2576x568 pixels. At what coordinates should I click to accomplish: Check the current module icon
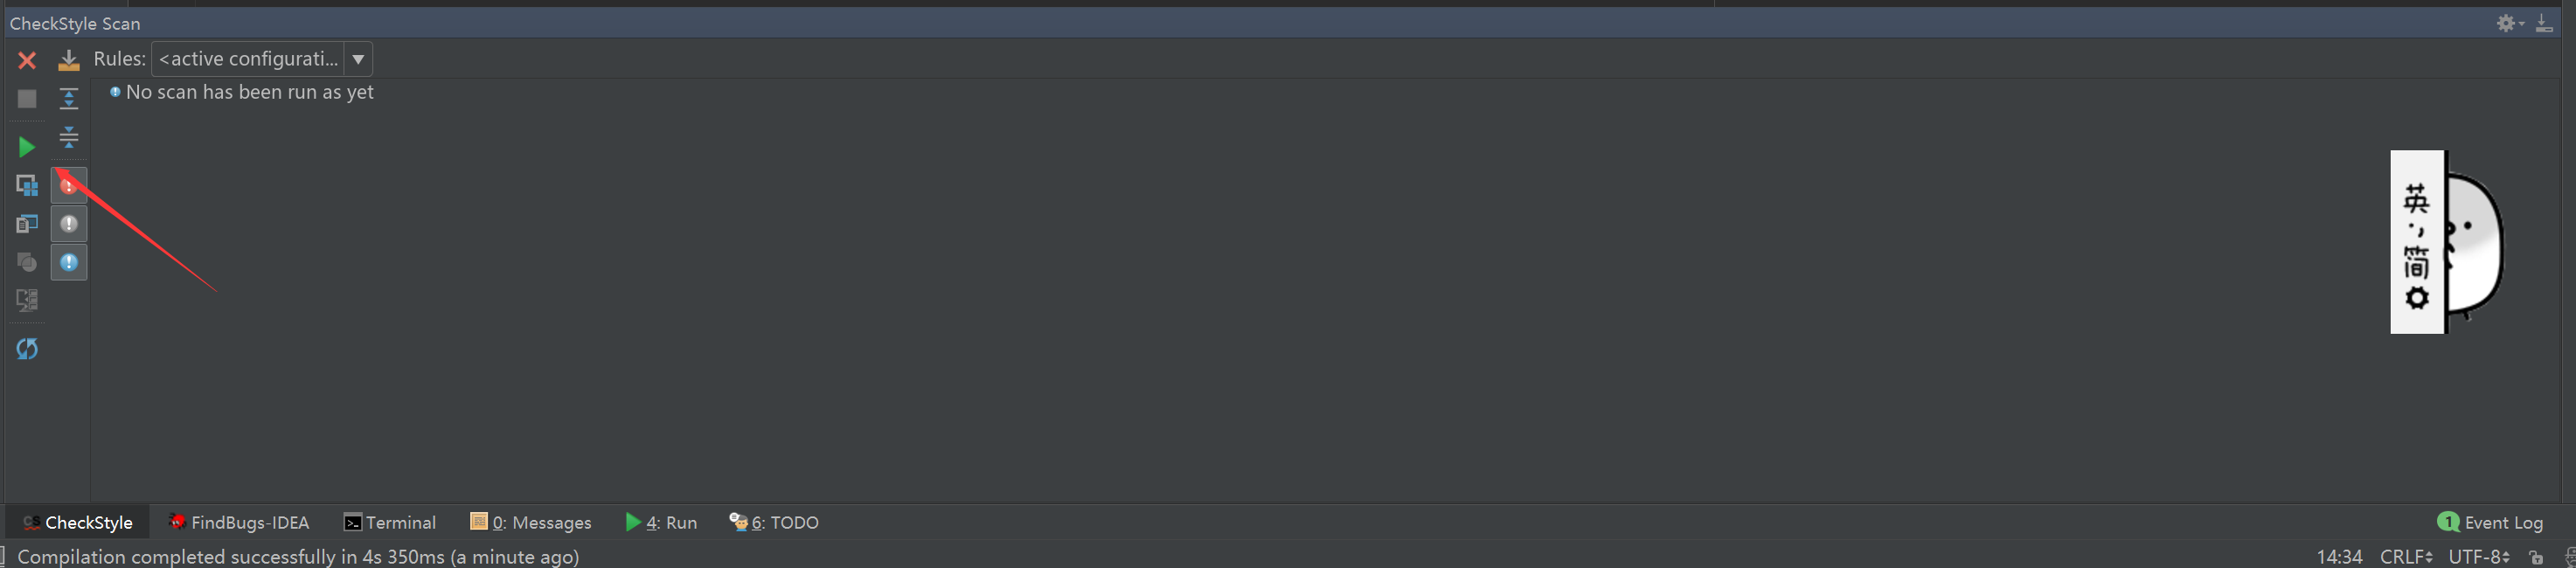[27, 186]
